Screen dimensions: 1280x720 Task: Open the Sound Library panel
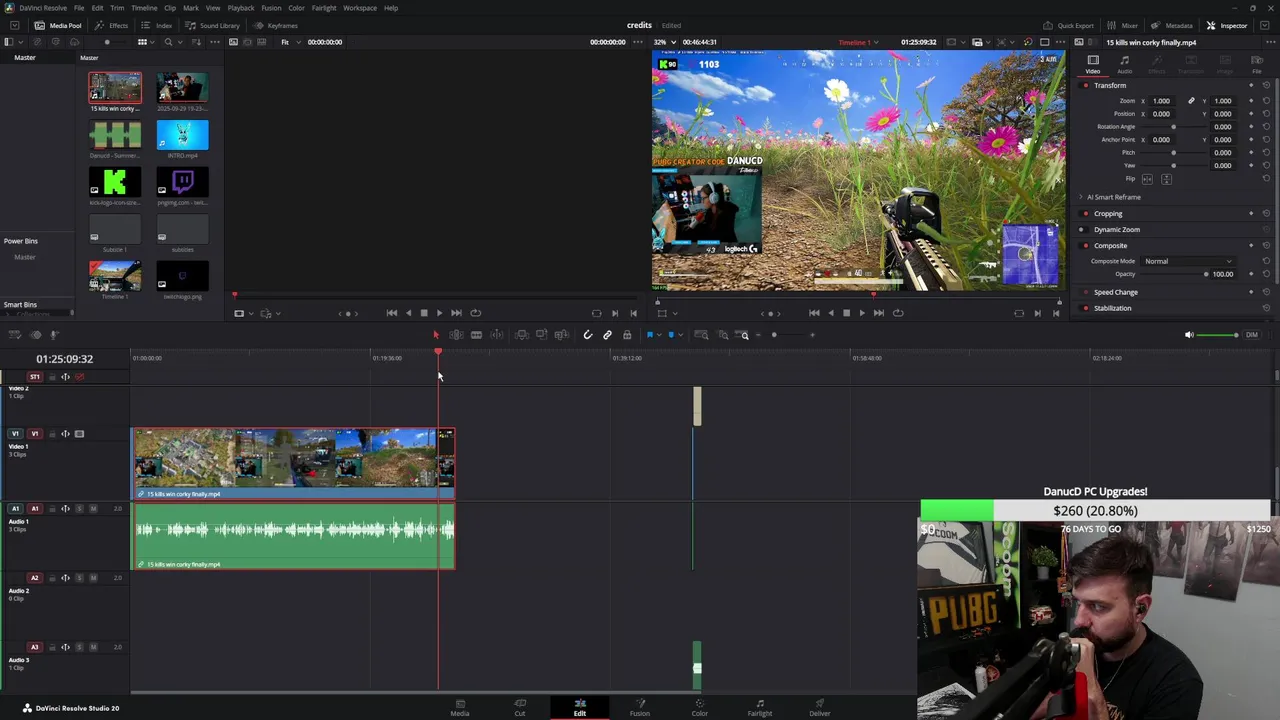[213, 25]
